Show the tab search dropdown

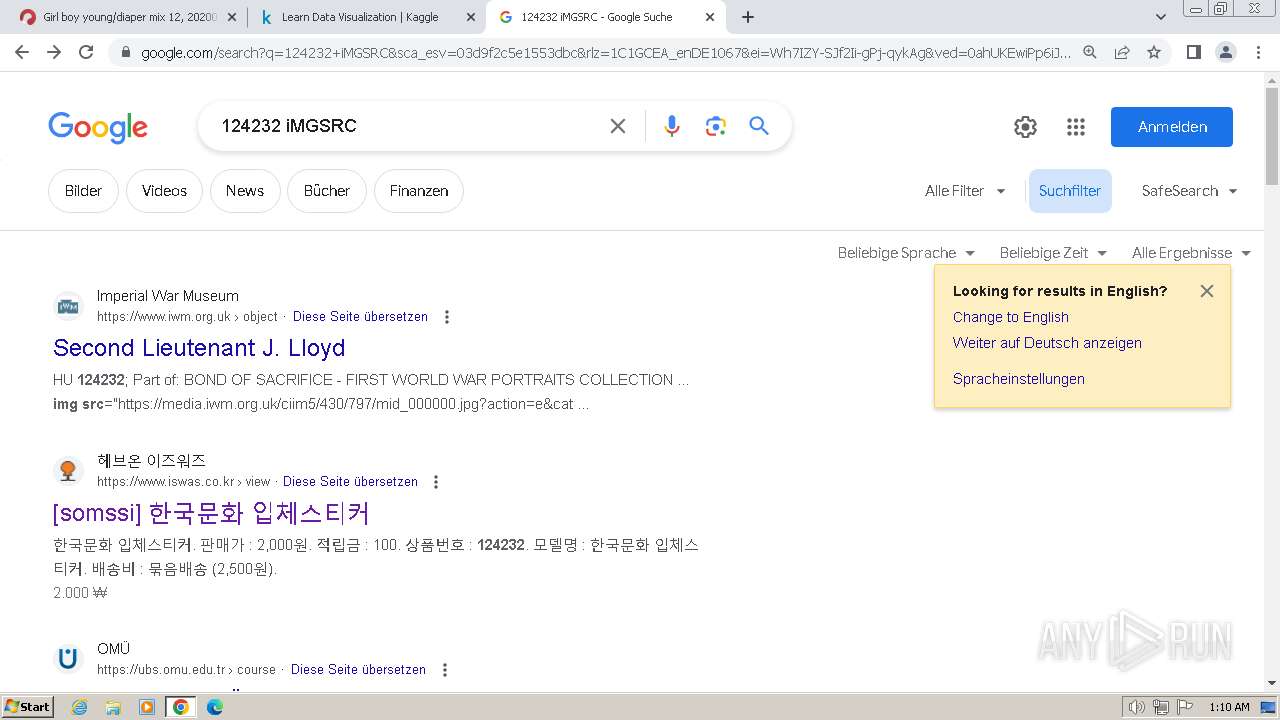[x=1161, y=17]
